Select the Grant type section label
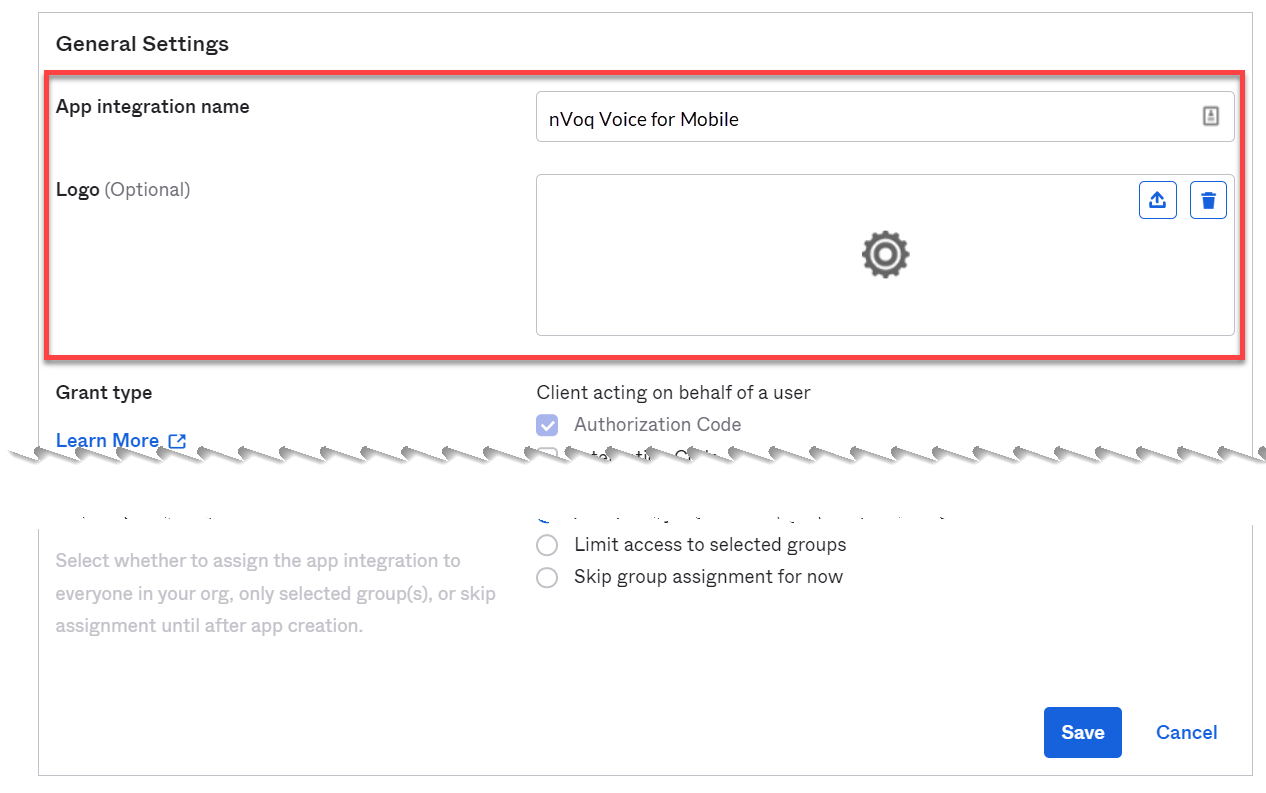This screenshot has height=793, width=1266. [103, 392]
